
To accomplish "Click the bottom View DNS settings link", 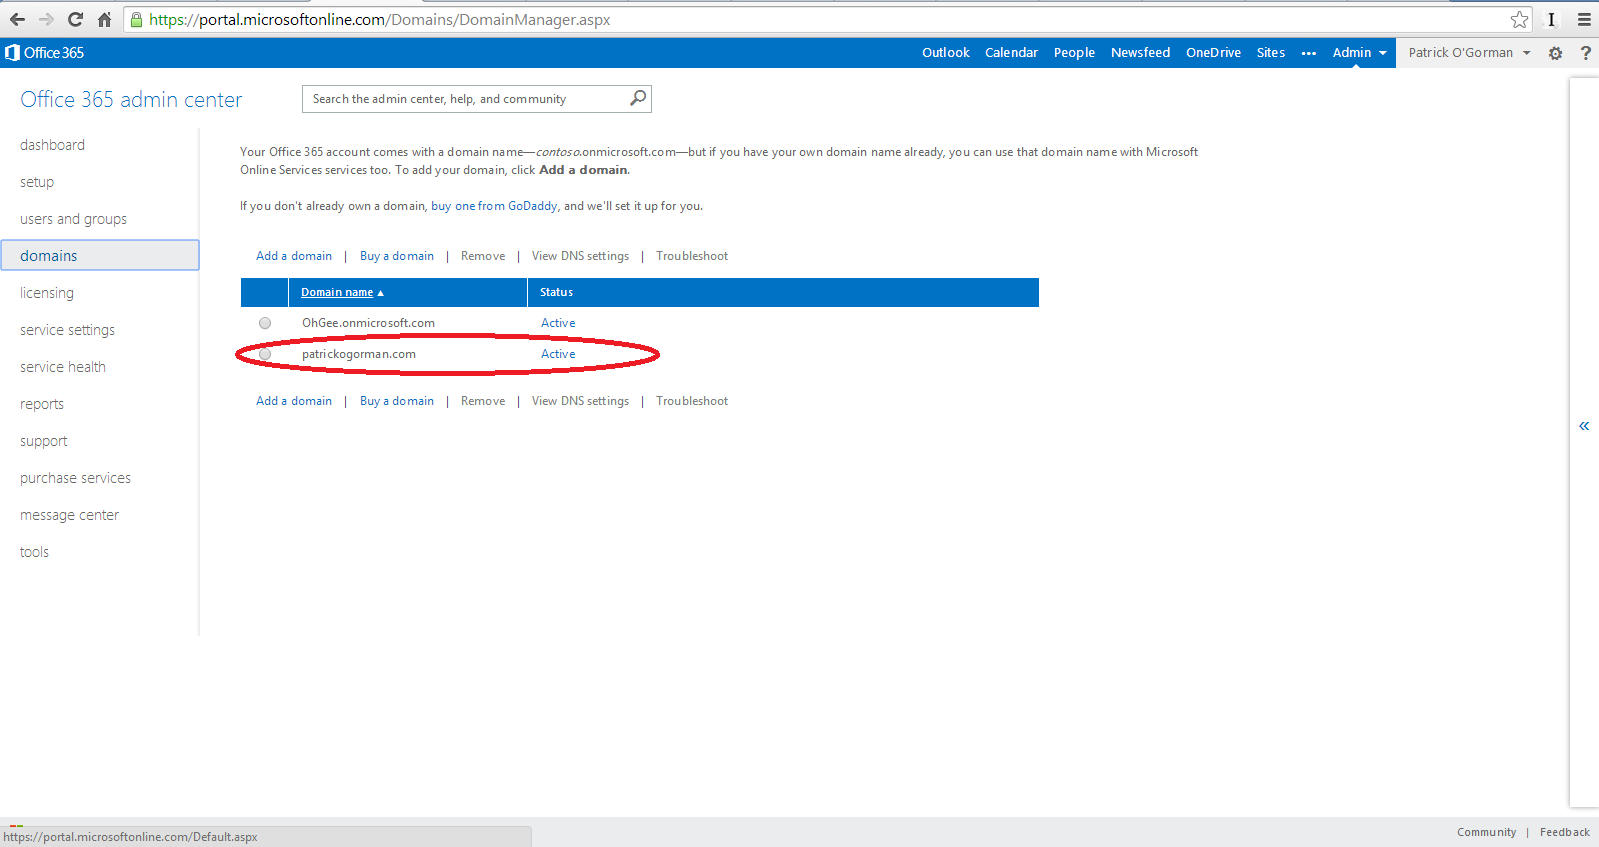I will tap(580, 401).
